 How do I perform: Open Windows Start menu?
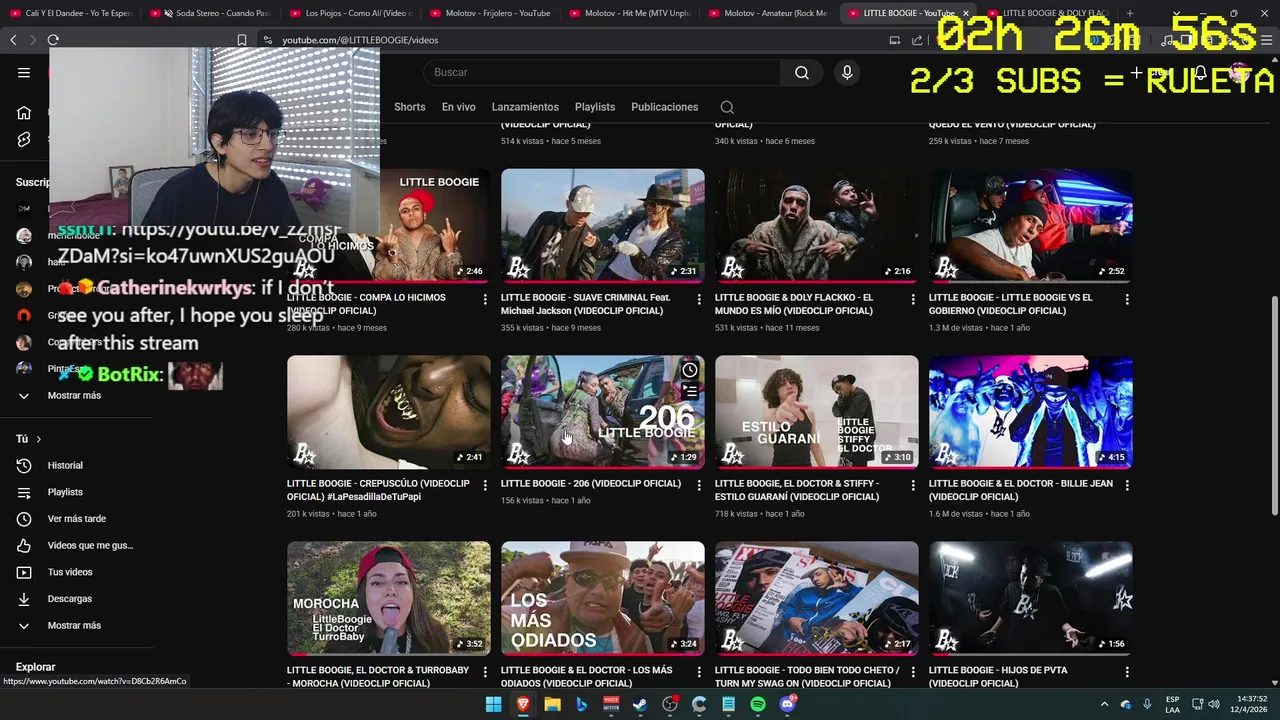(x=493, y=705)
